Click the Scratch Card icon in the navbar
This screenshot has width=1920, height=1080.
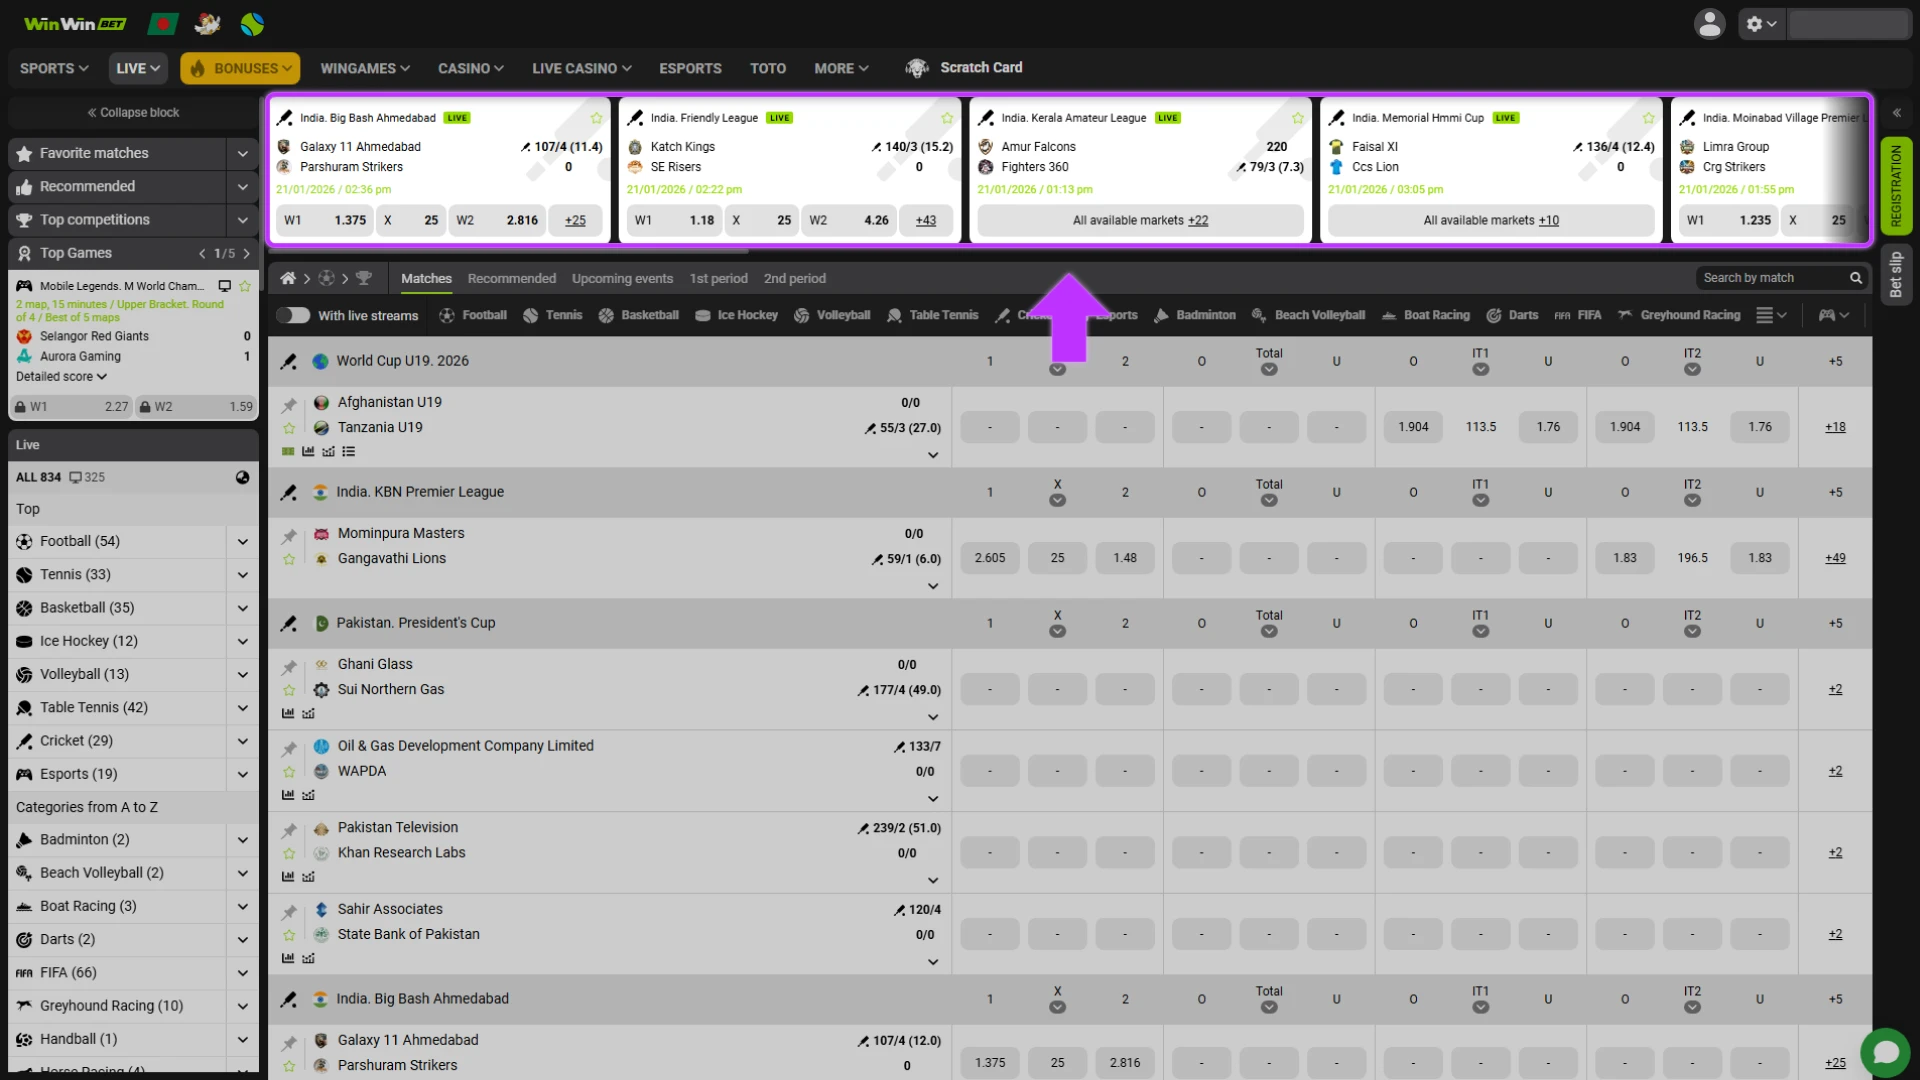pyautogui.click(x=918, y=68)
